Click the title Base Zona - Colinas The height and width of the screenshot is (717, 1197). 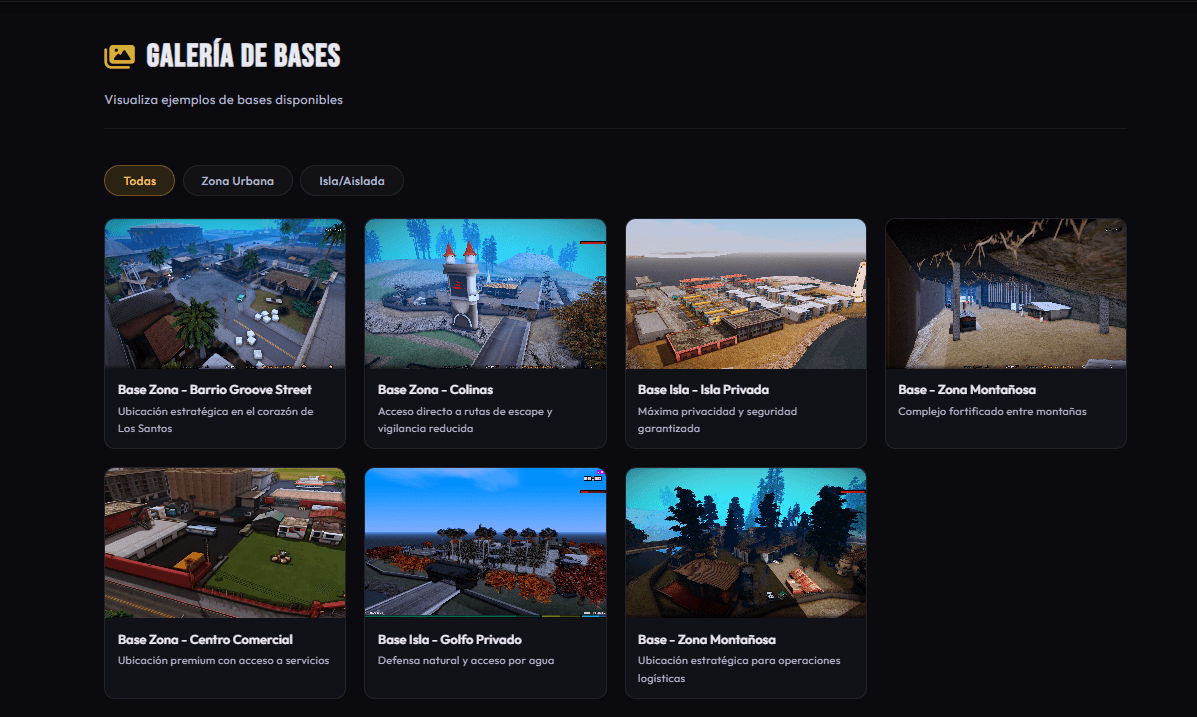(x=435, y=389)
